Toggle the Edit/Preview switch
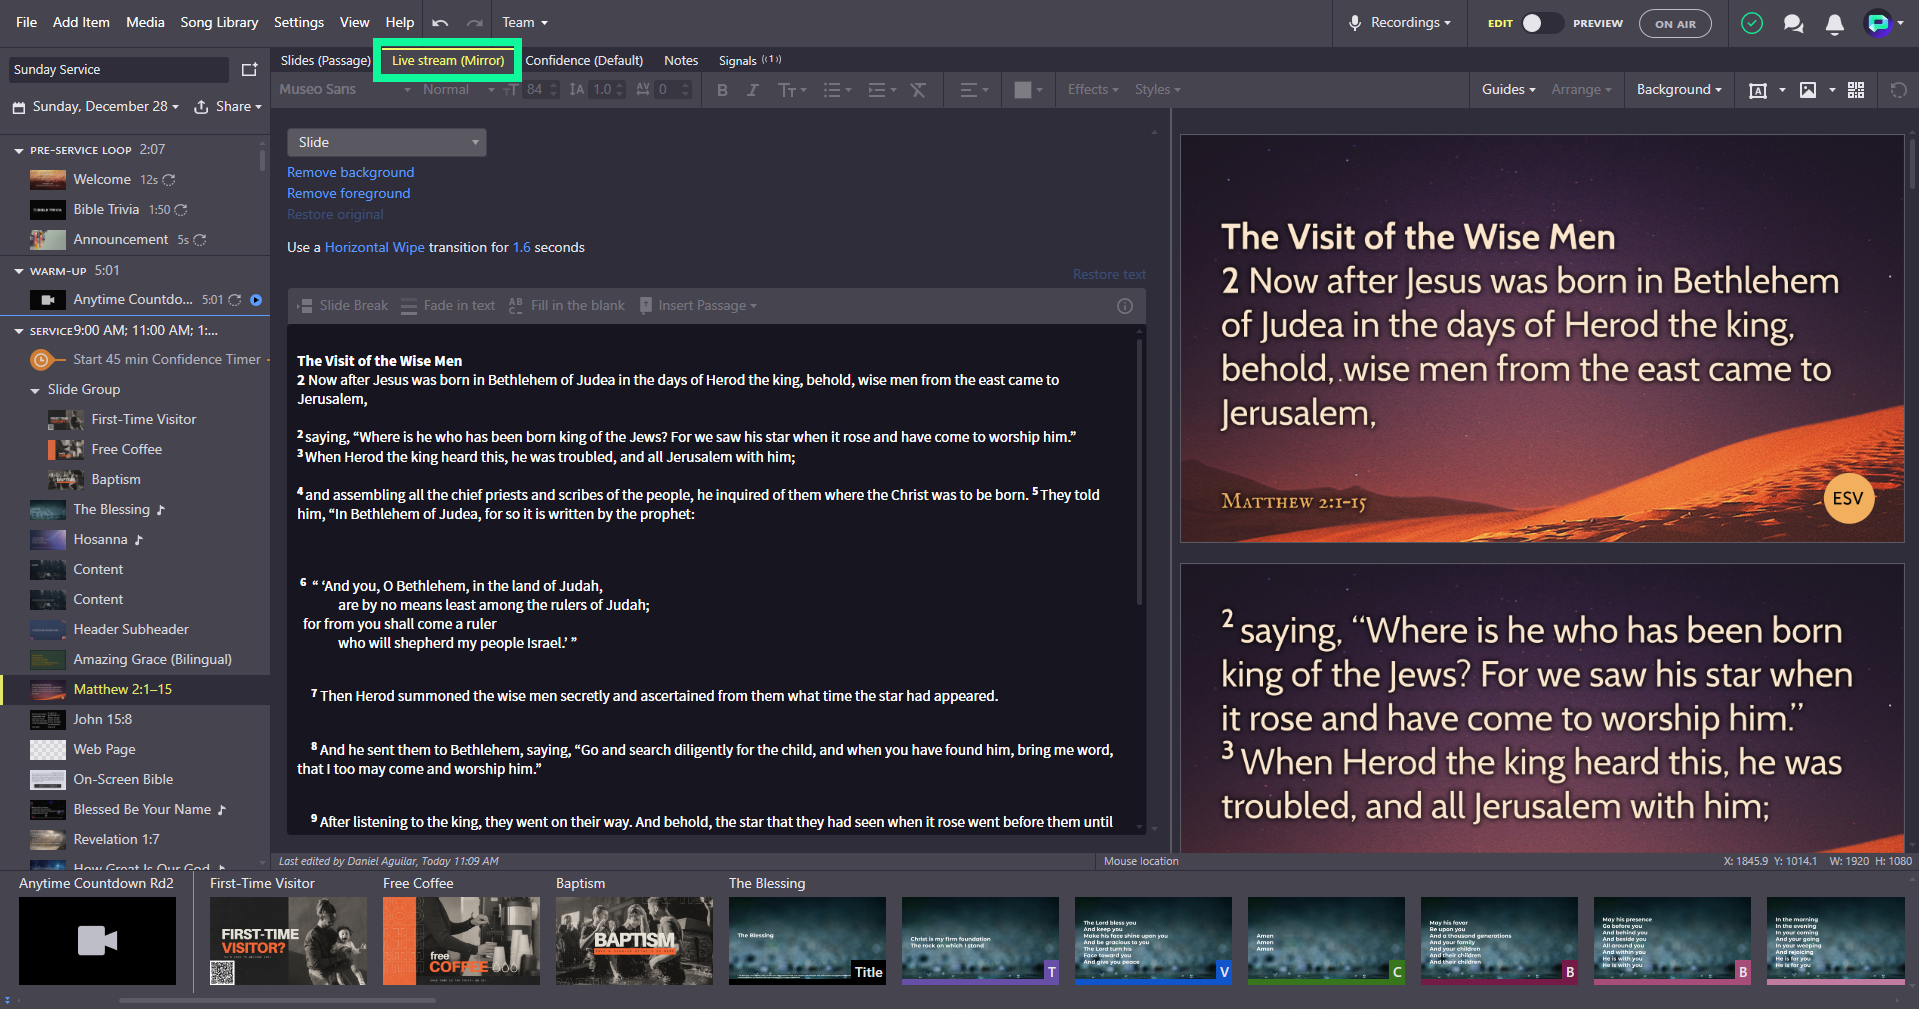The height and width of the screenshot is (1009, 1919). tap(1541, 23)
